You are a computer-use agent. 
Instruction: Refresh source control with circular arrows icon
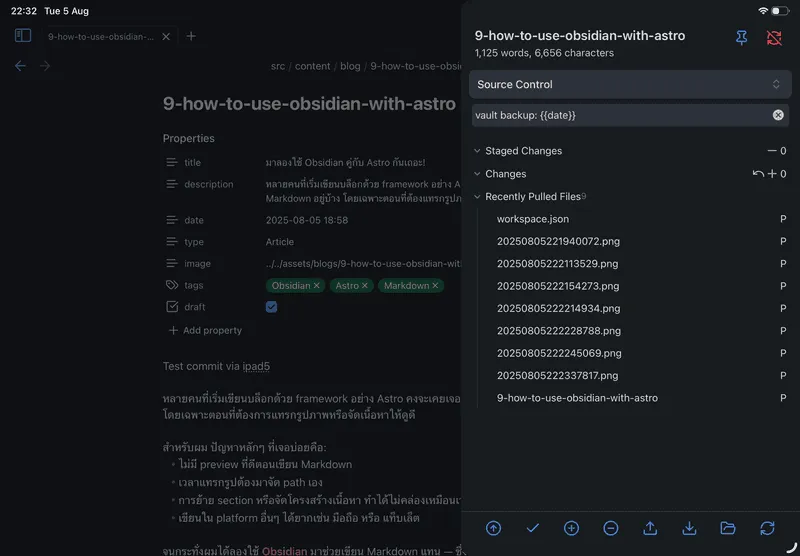[x=767, y=528]
